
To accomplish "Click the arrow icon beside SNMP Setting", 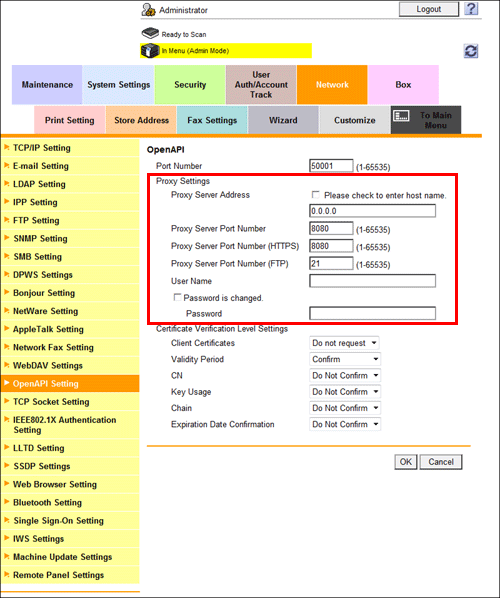I will 6,238.
